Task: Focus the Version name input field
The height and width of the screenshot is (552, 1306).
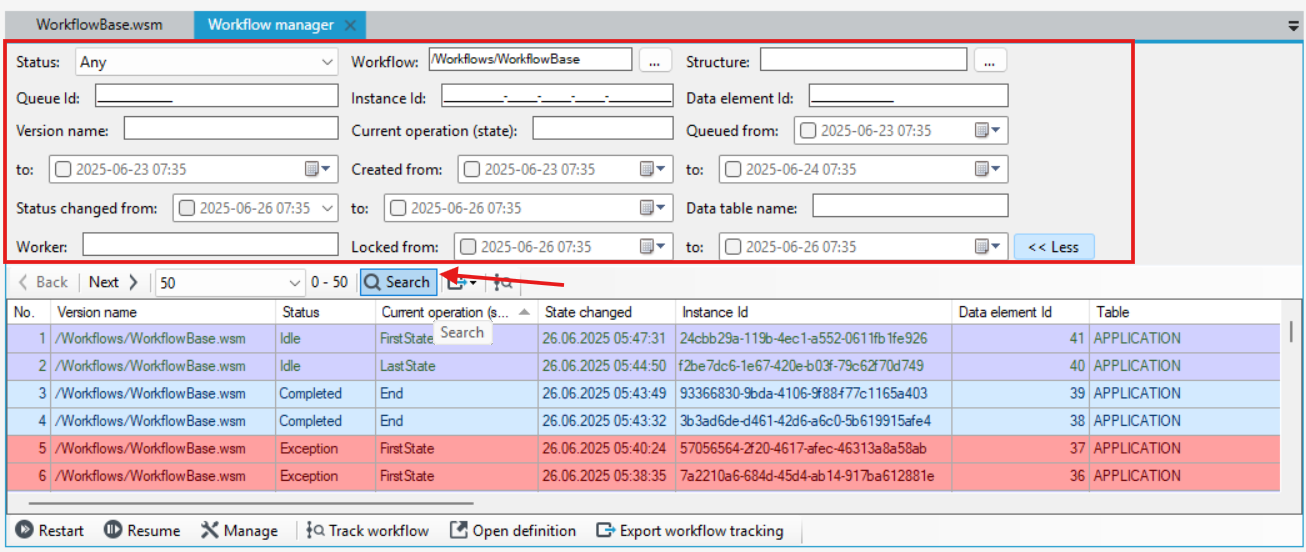Action: pos(232,128)
